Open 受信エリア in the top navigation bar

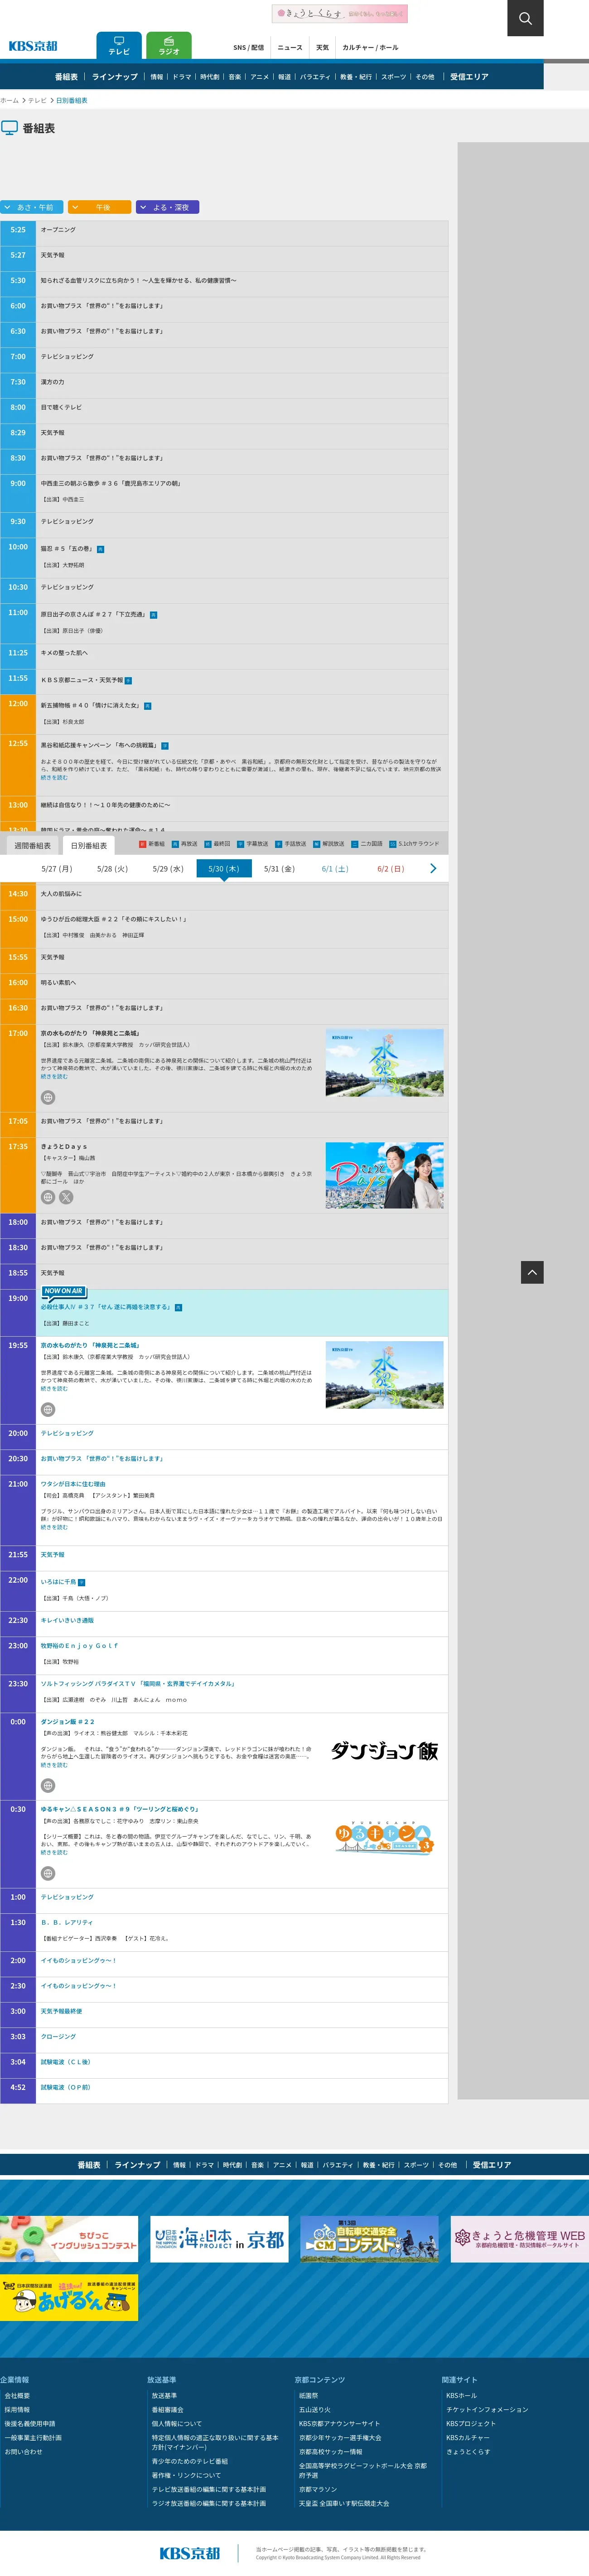469,77
